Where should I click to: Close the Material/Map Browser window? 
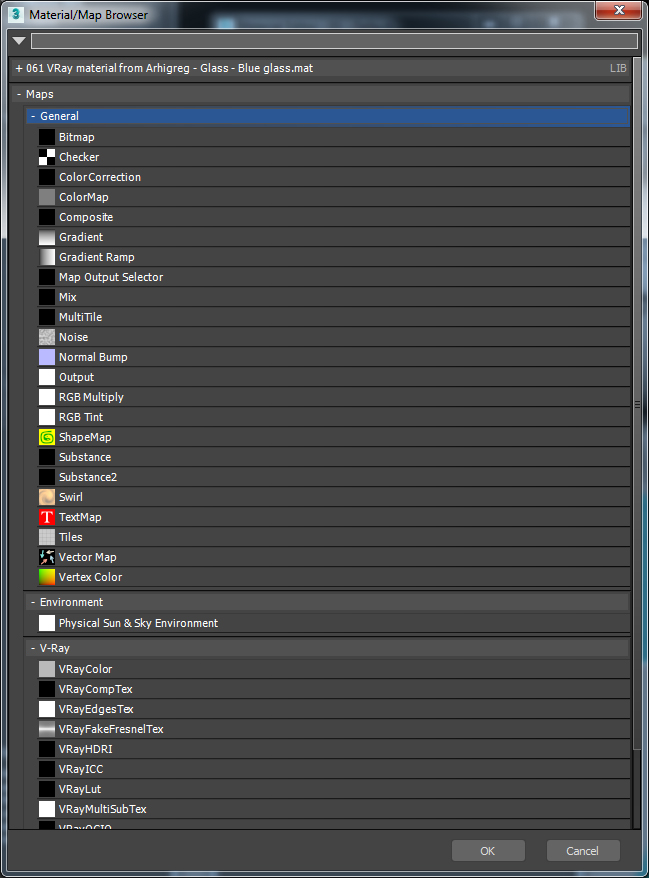[x=619, y=10]
